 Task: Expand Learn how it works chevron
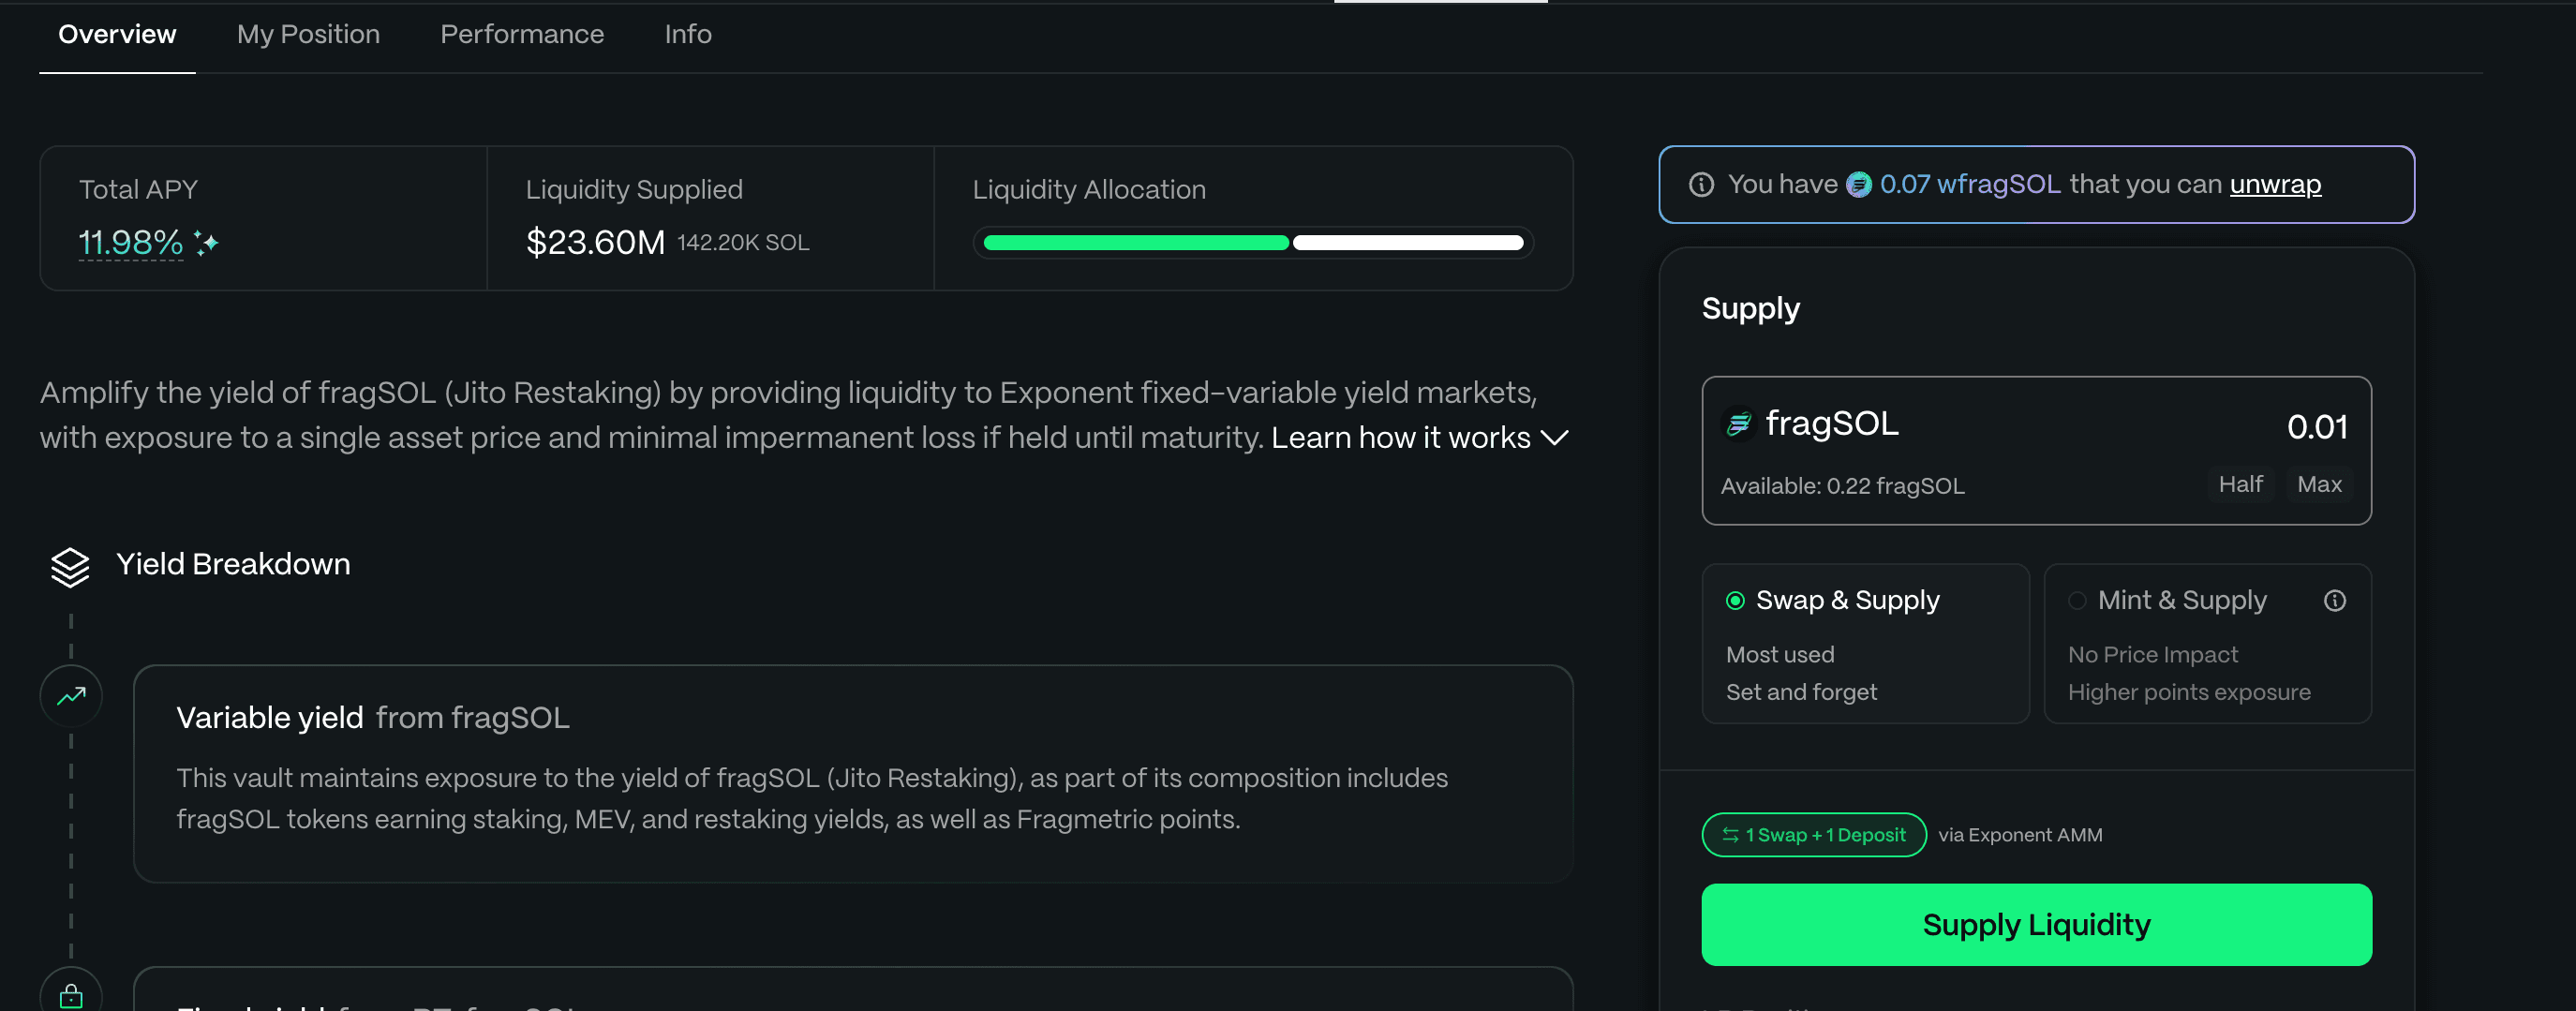1554,438
